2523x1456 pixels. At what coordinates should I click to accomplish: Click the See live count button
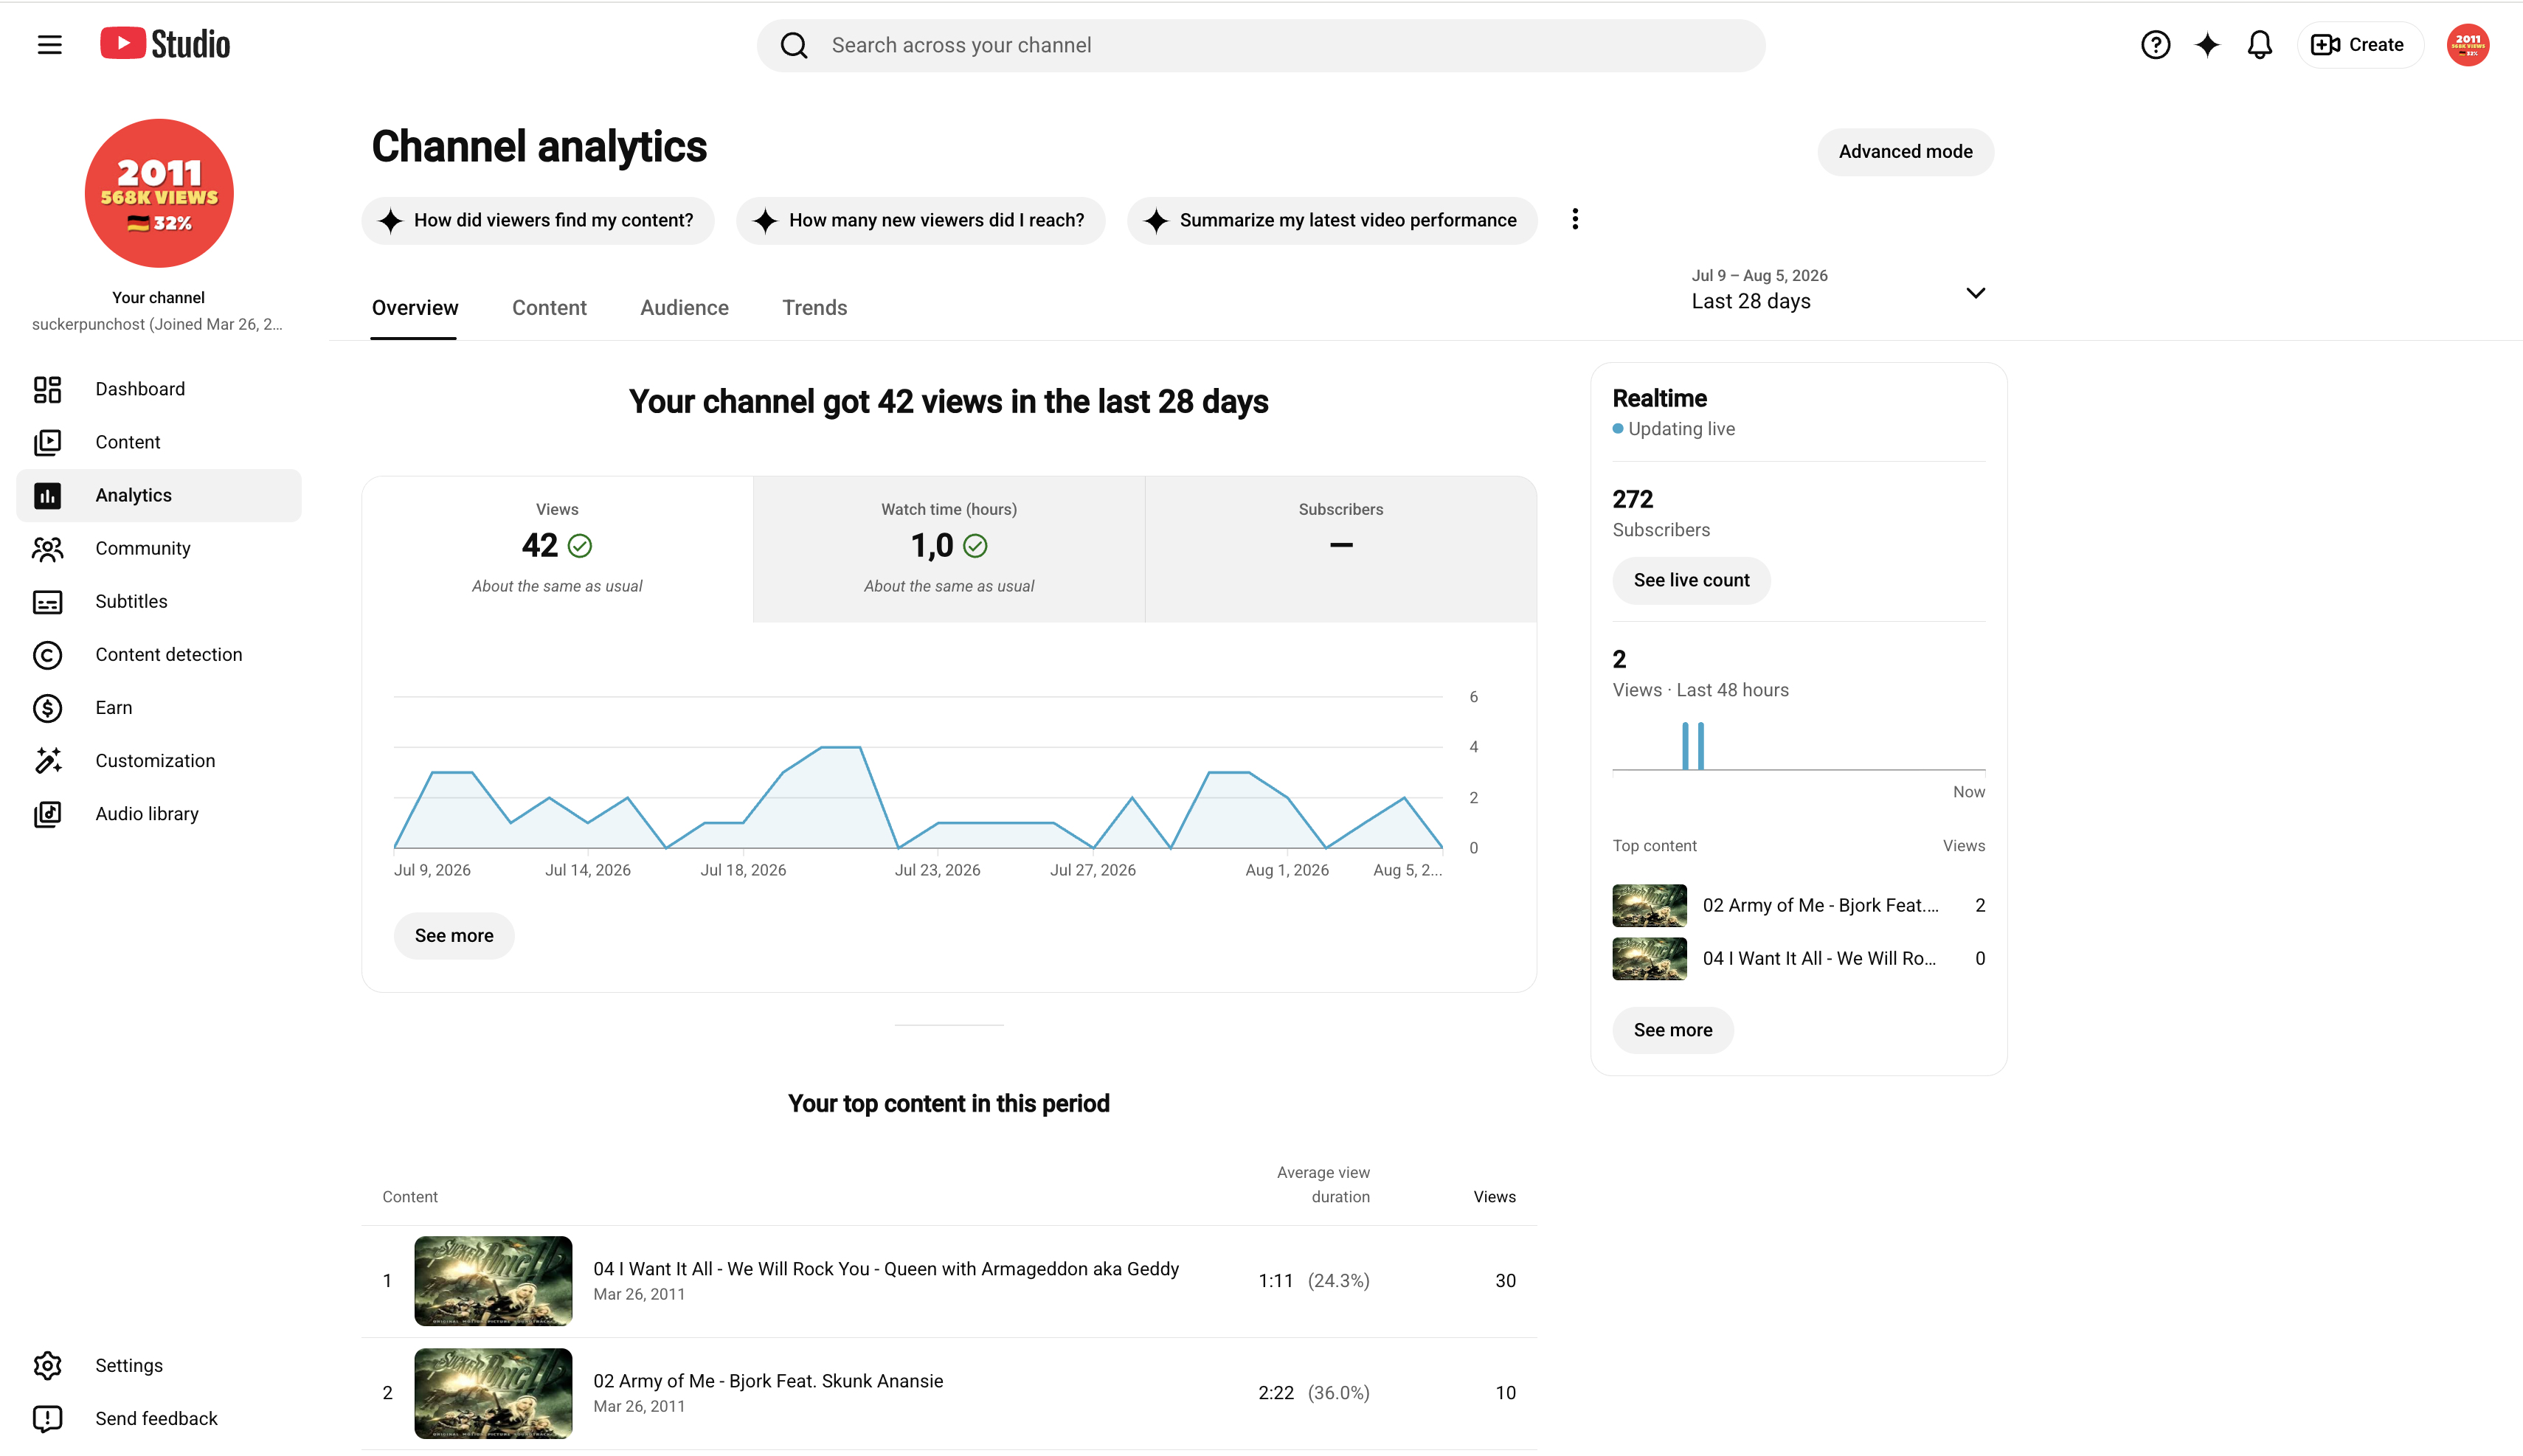pyautogui.click(x=1691, y=581)
